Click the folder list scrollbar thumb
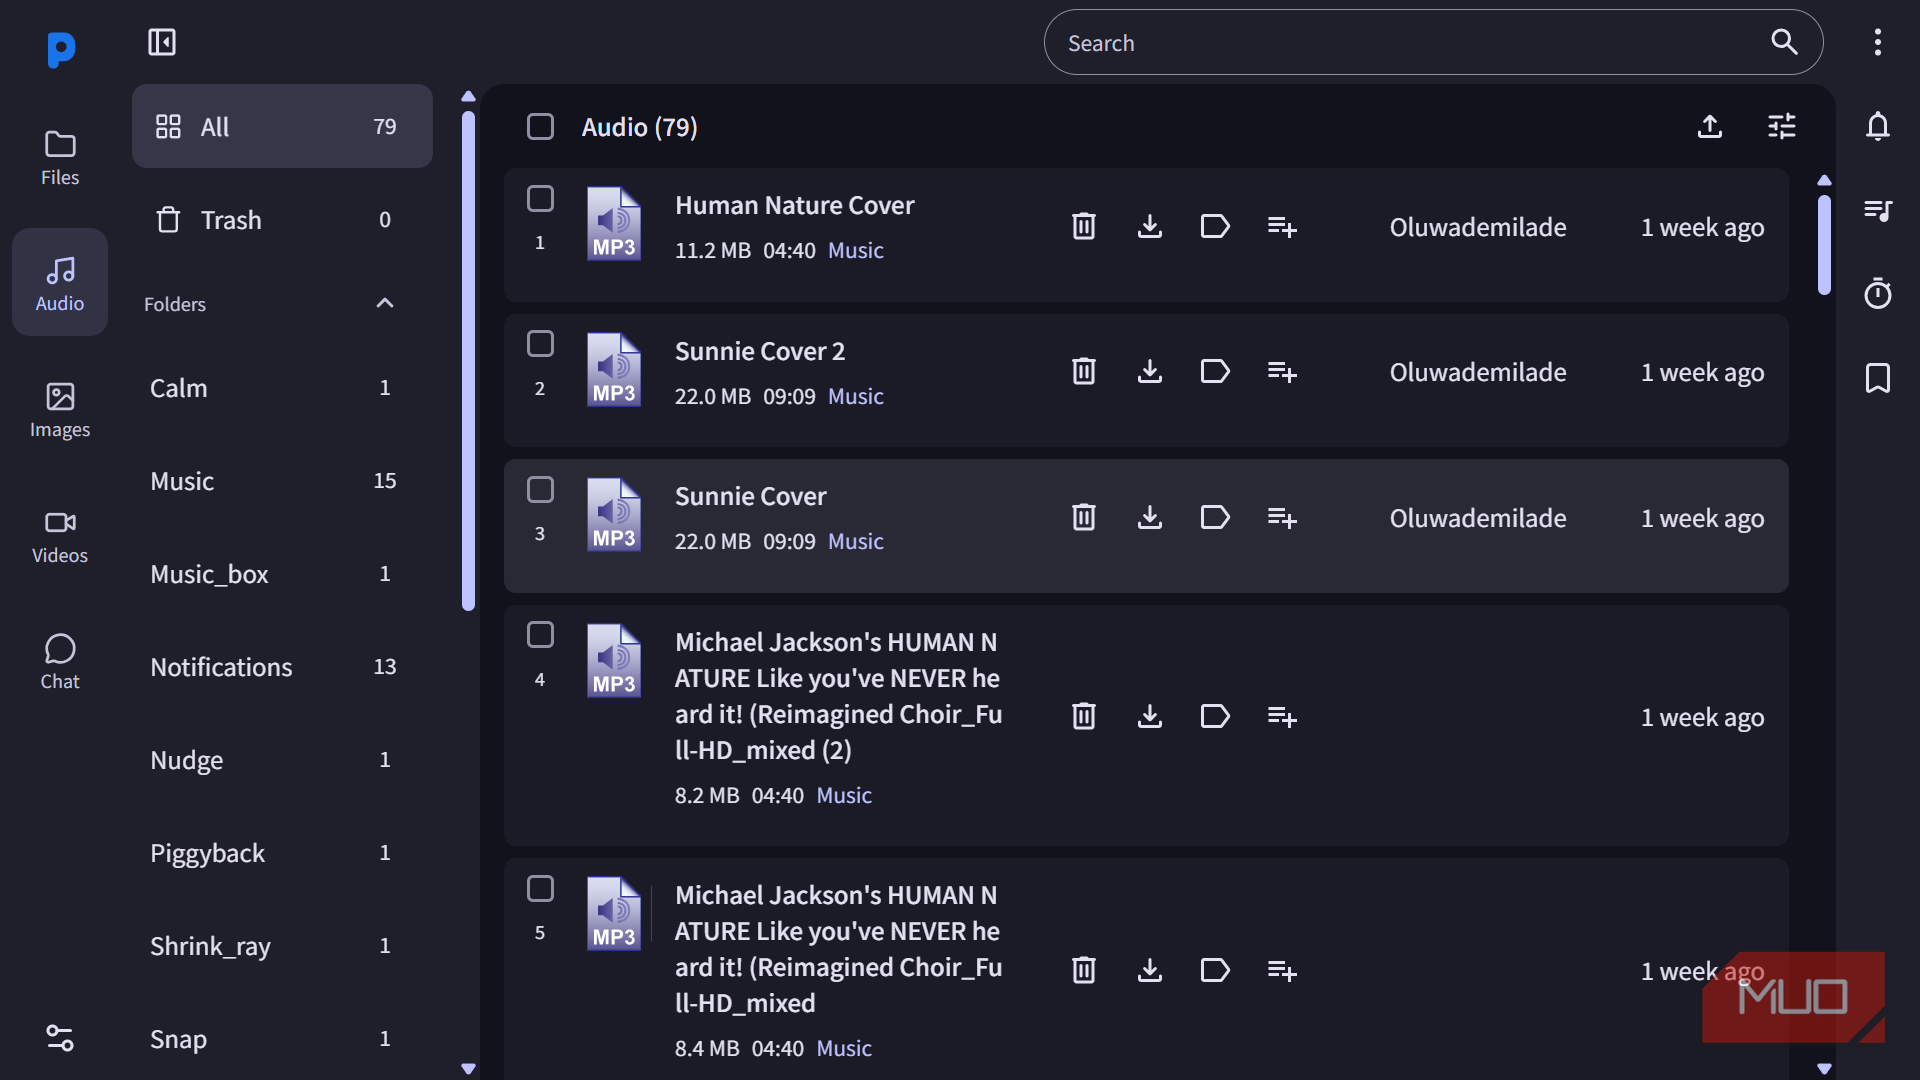1920x1080 pixels. 468,360
